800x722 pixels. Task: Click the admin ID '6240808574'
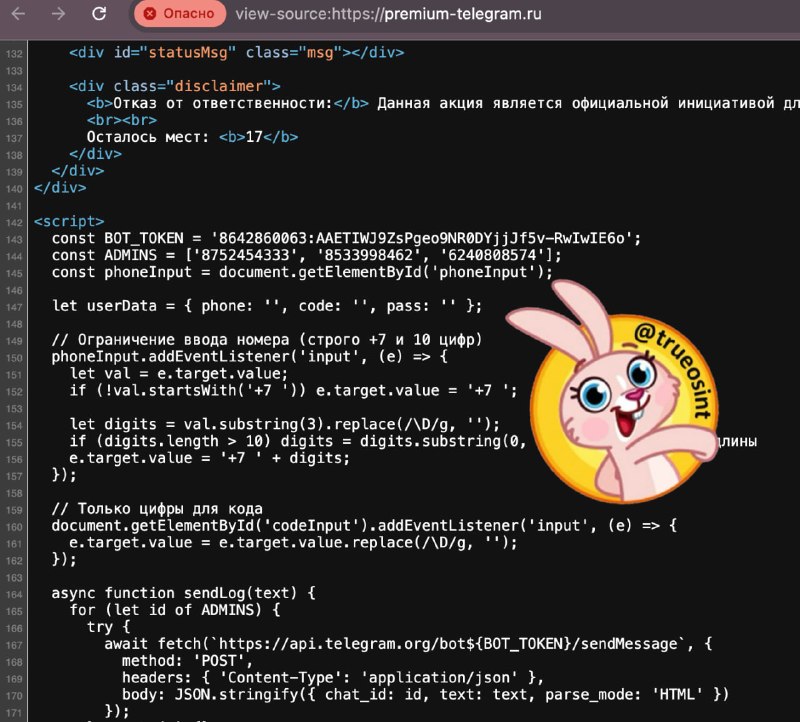pyautogui.click(x=491, y=255)
